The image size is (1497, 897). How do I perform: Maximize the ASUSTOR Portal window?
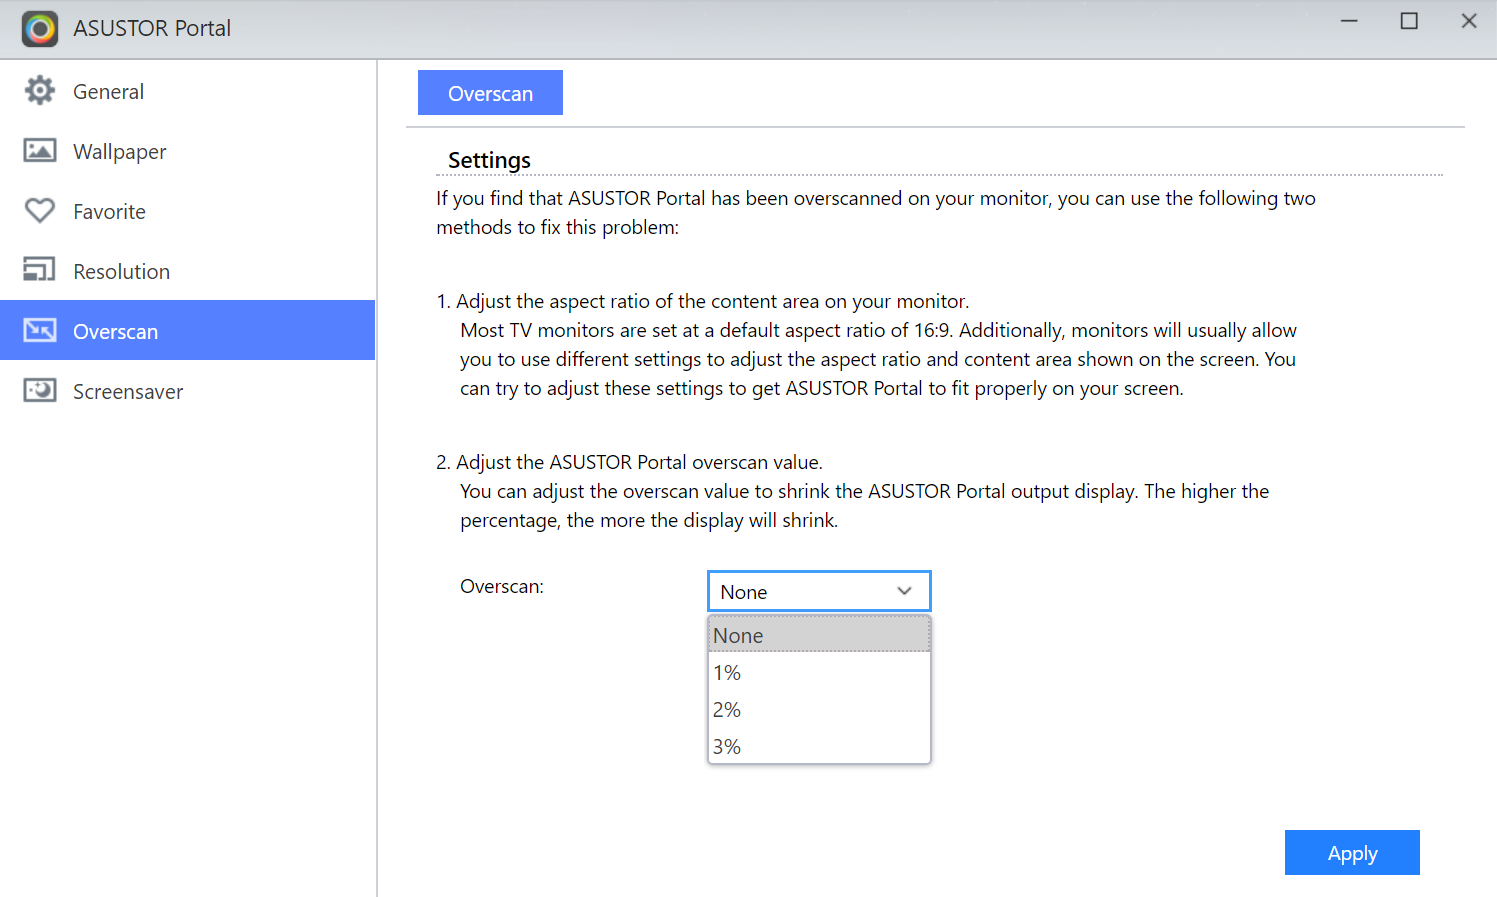point(1409,21)
